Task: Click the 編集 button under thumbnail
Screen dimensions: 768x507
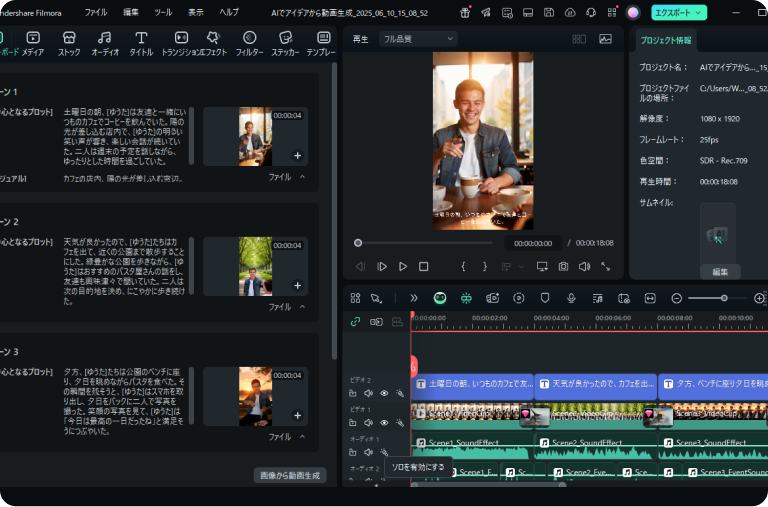Action: click(x=720, y=272)
